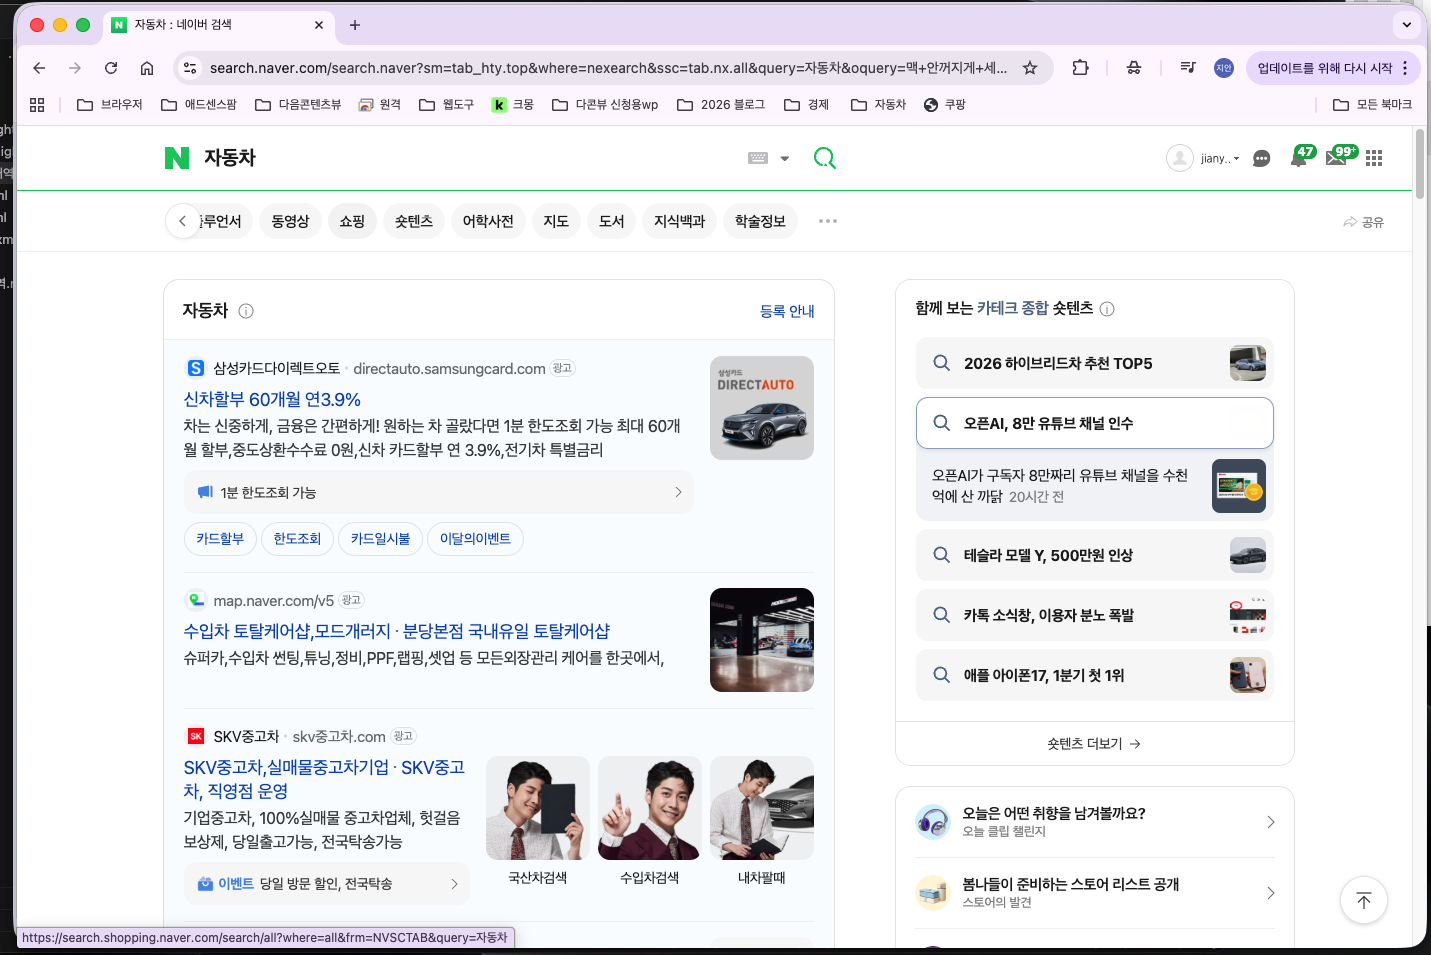Image resolution: width=1431 pixels, height=955 pixels.
Task: Open Naver Mail icon with 99+ badge
Action: tap(1335, 158)
